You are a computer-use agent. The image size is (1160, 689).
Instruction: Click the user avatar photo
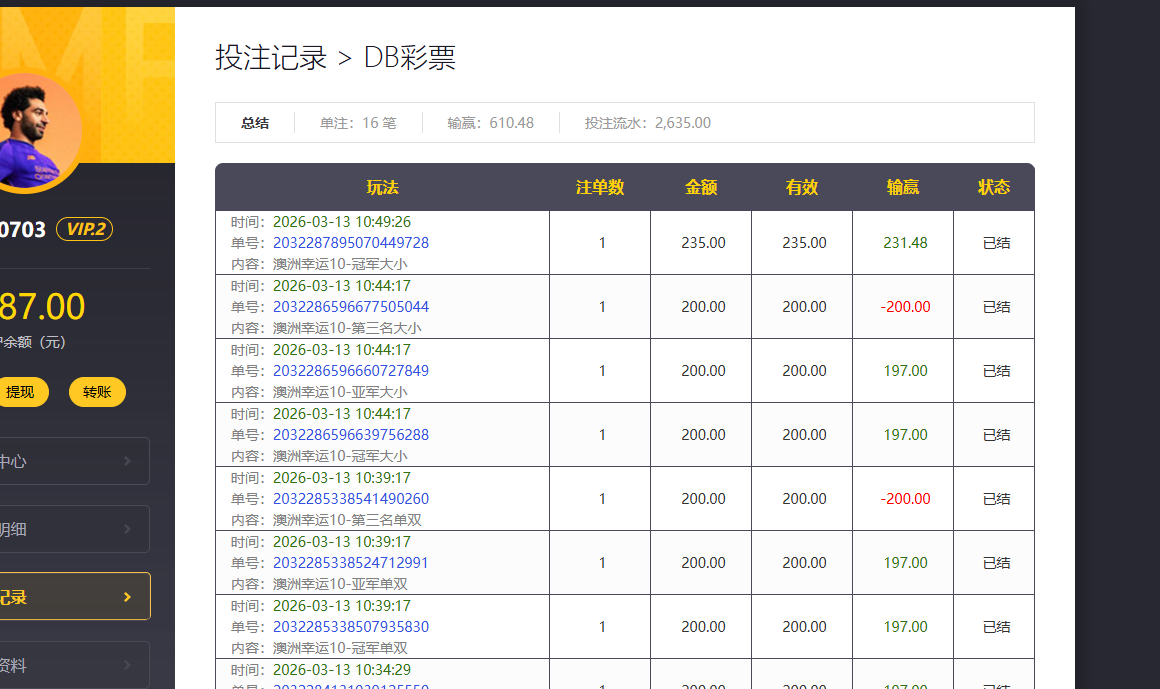tap(30, 130)
